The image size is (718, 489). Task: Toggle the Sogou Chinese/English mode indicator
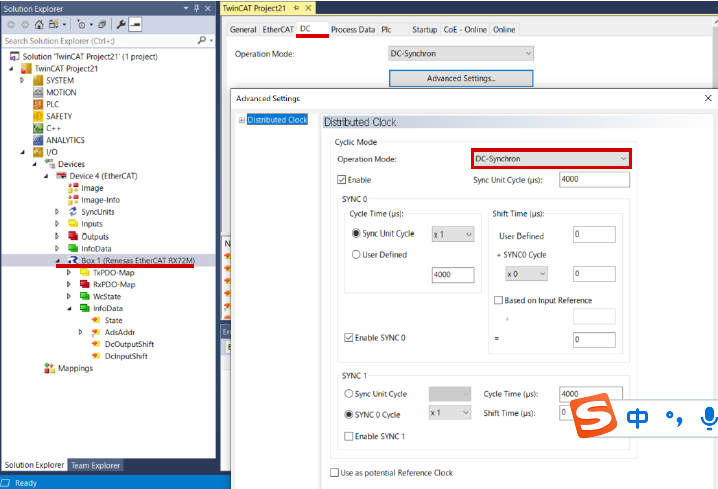(637, 418)
